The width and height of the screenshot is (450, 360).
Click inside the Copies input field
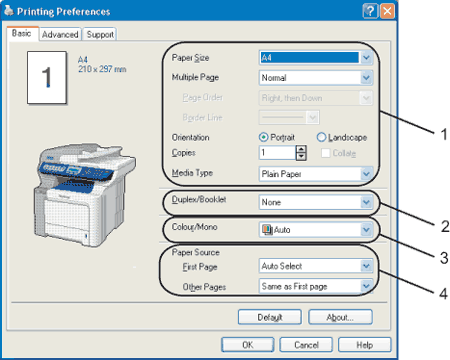277,153
